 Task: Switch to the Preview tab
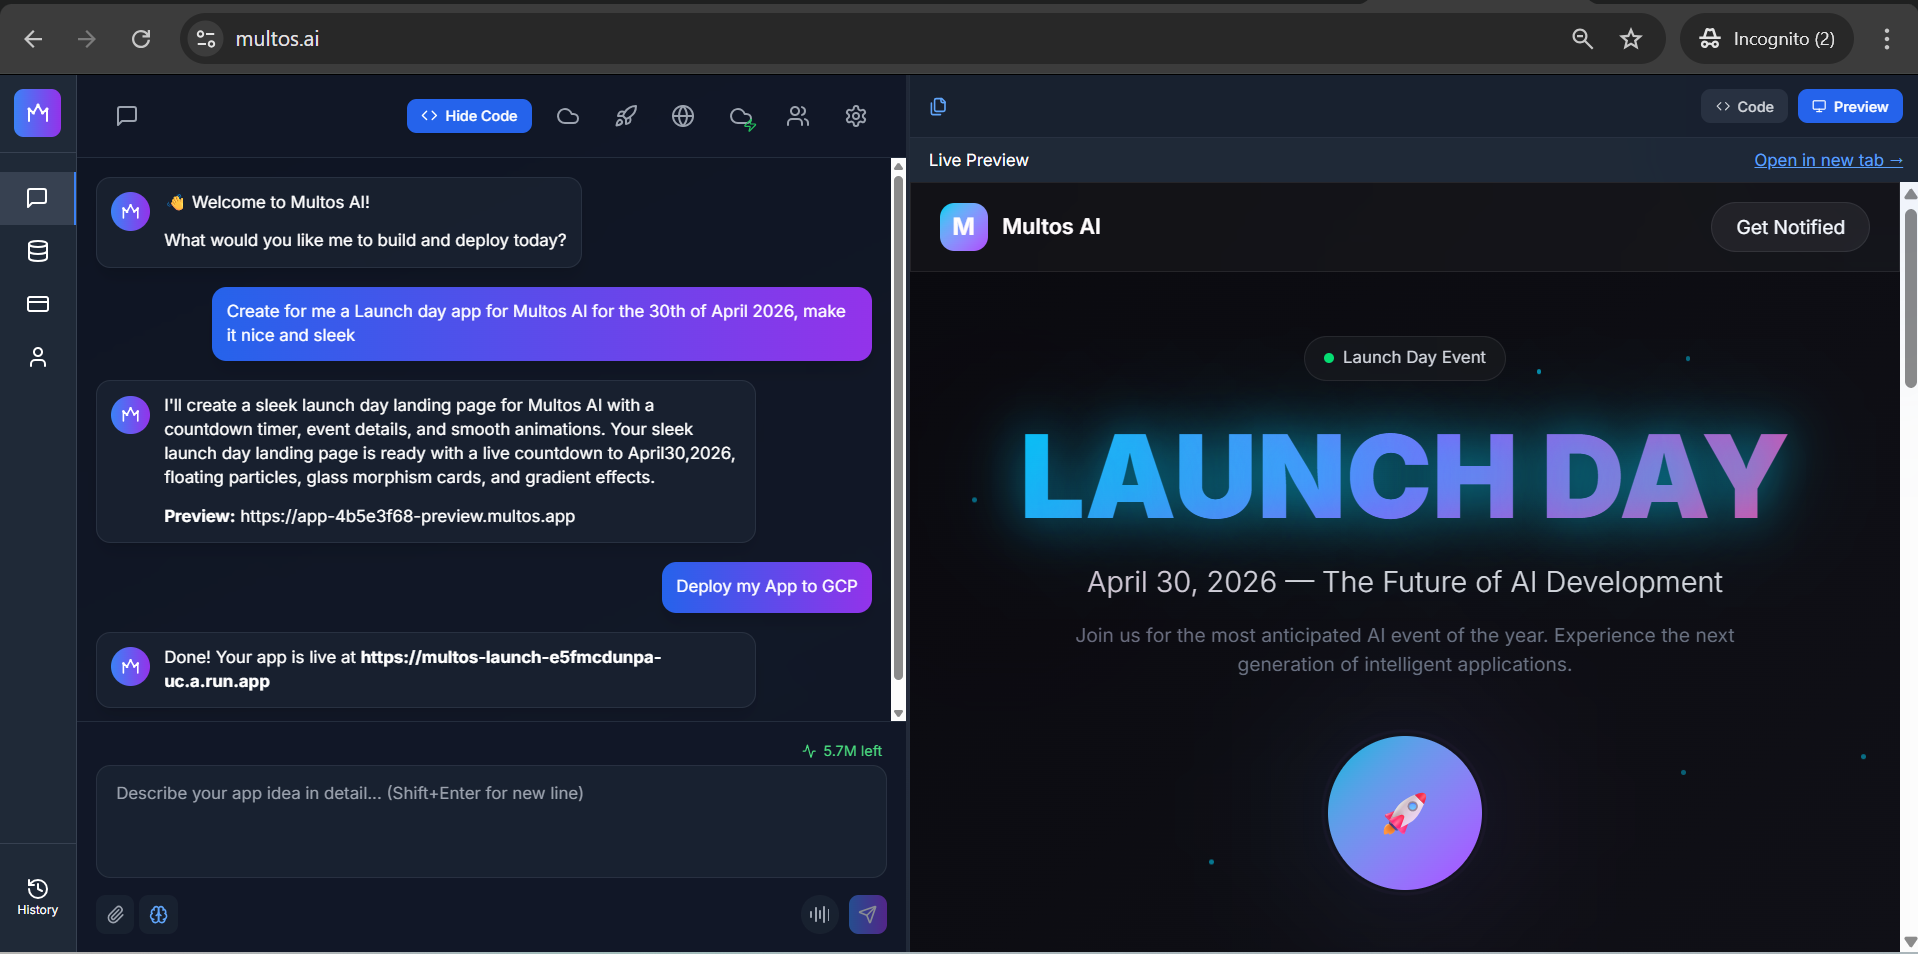coord(1850,107)
